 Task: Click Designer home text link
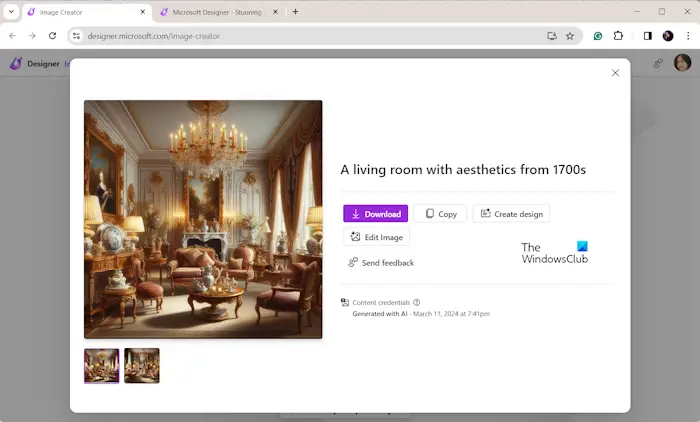tap(43, 64)
